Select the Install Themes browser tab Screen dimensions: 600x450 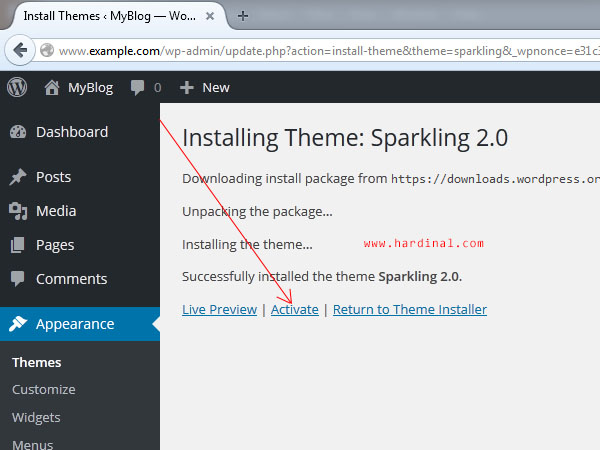(x=115, y=16)
